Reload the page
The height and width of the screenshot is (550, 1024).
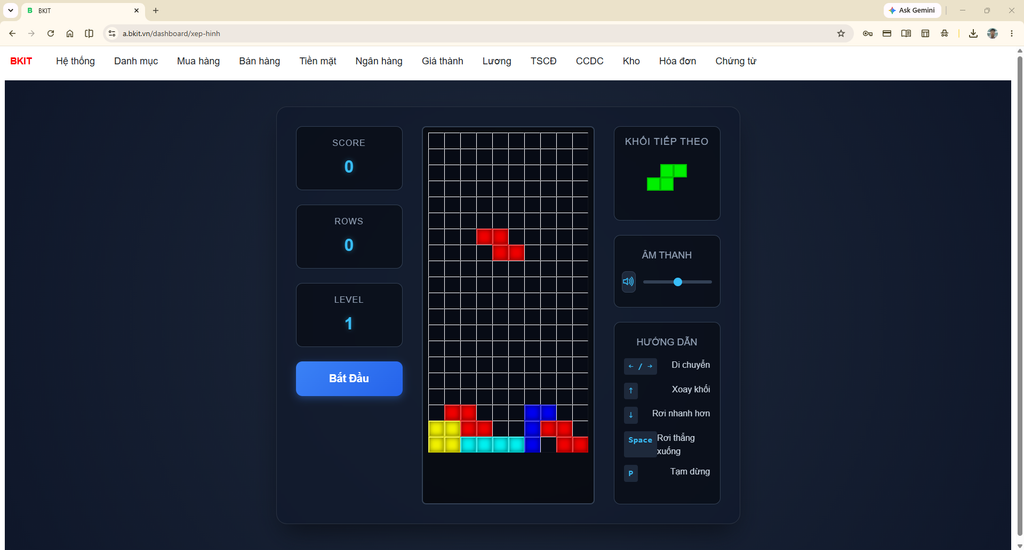pos(50,33)
